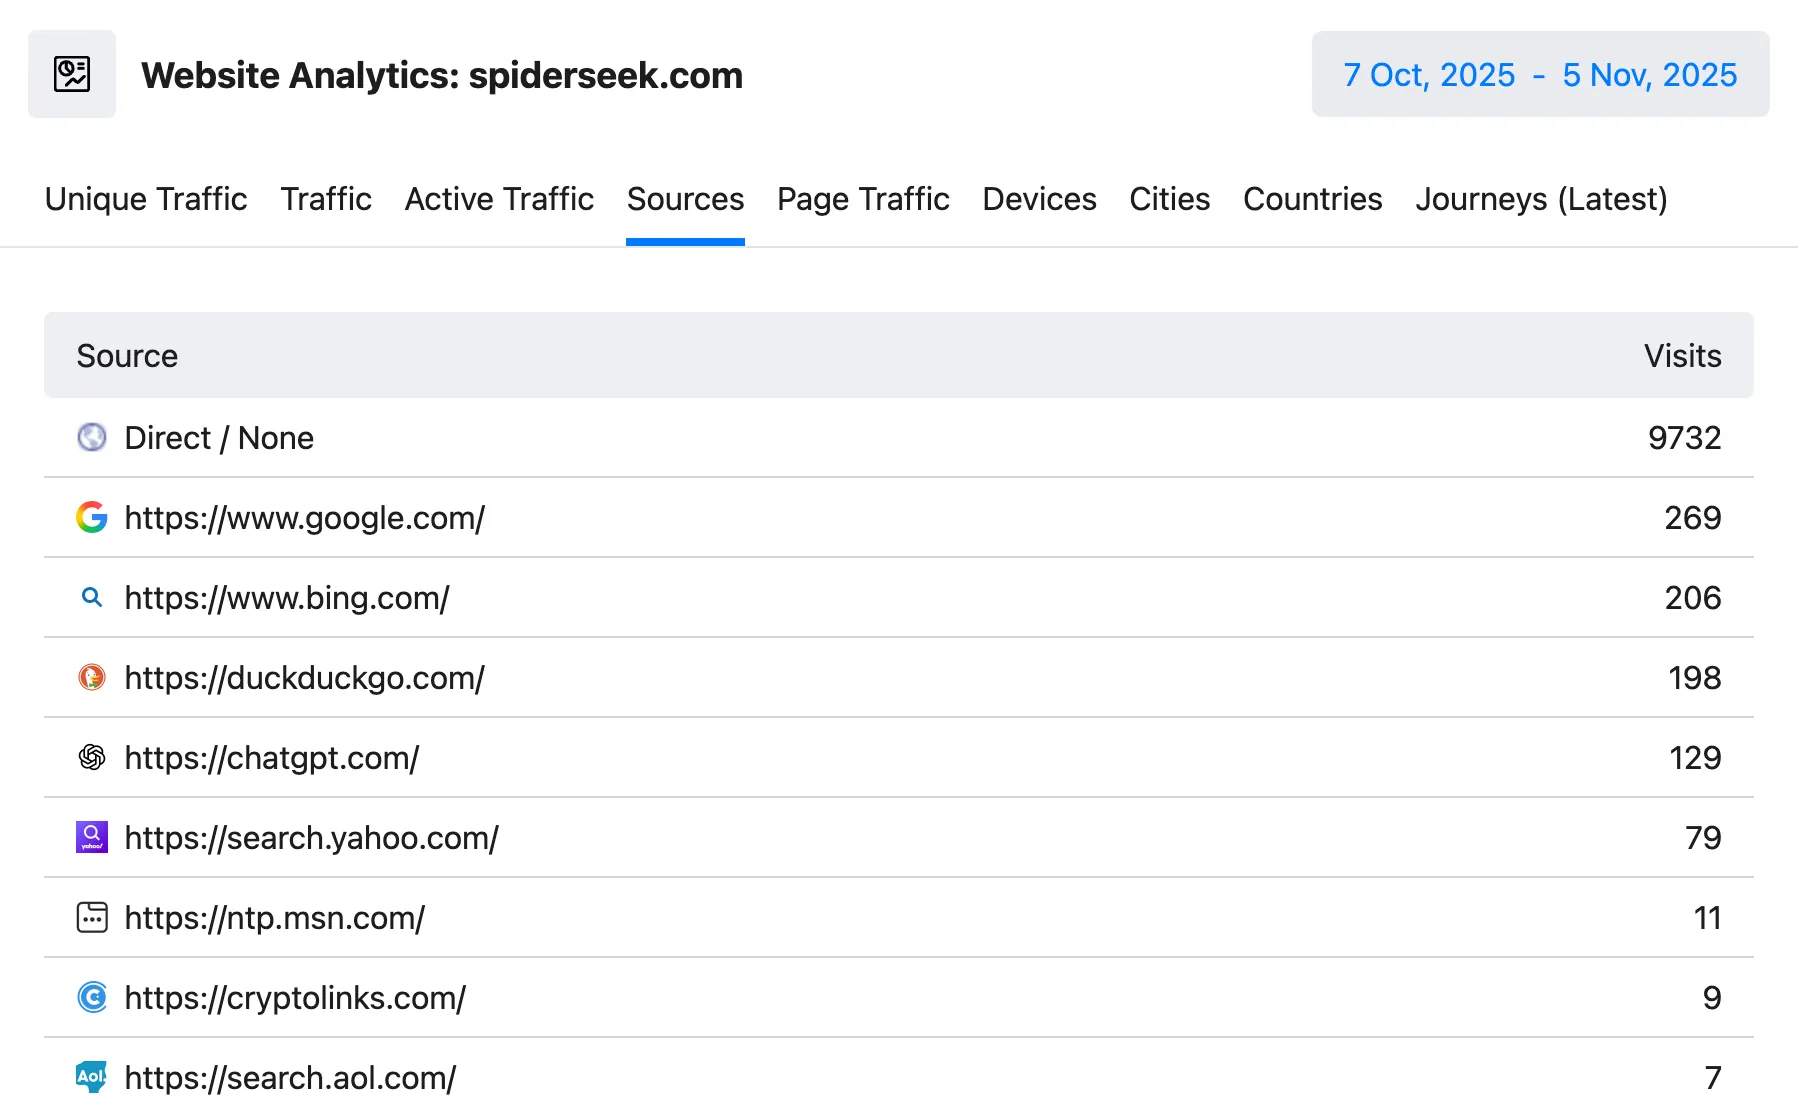Open the Page Traffic tab
The height and width of the screenshot is (1110, 1798).
[x=863, y=199]
